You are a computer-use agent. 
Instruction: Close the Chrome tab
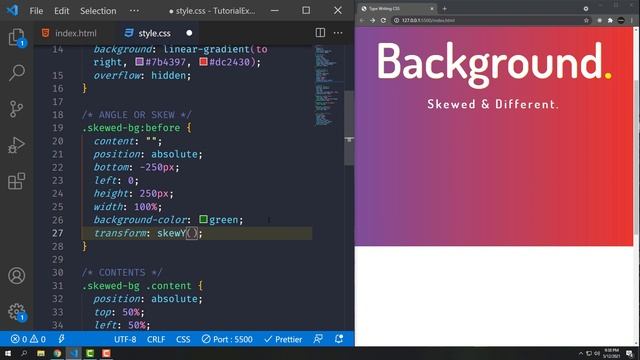432,9
